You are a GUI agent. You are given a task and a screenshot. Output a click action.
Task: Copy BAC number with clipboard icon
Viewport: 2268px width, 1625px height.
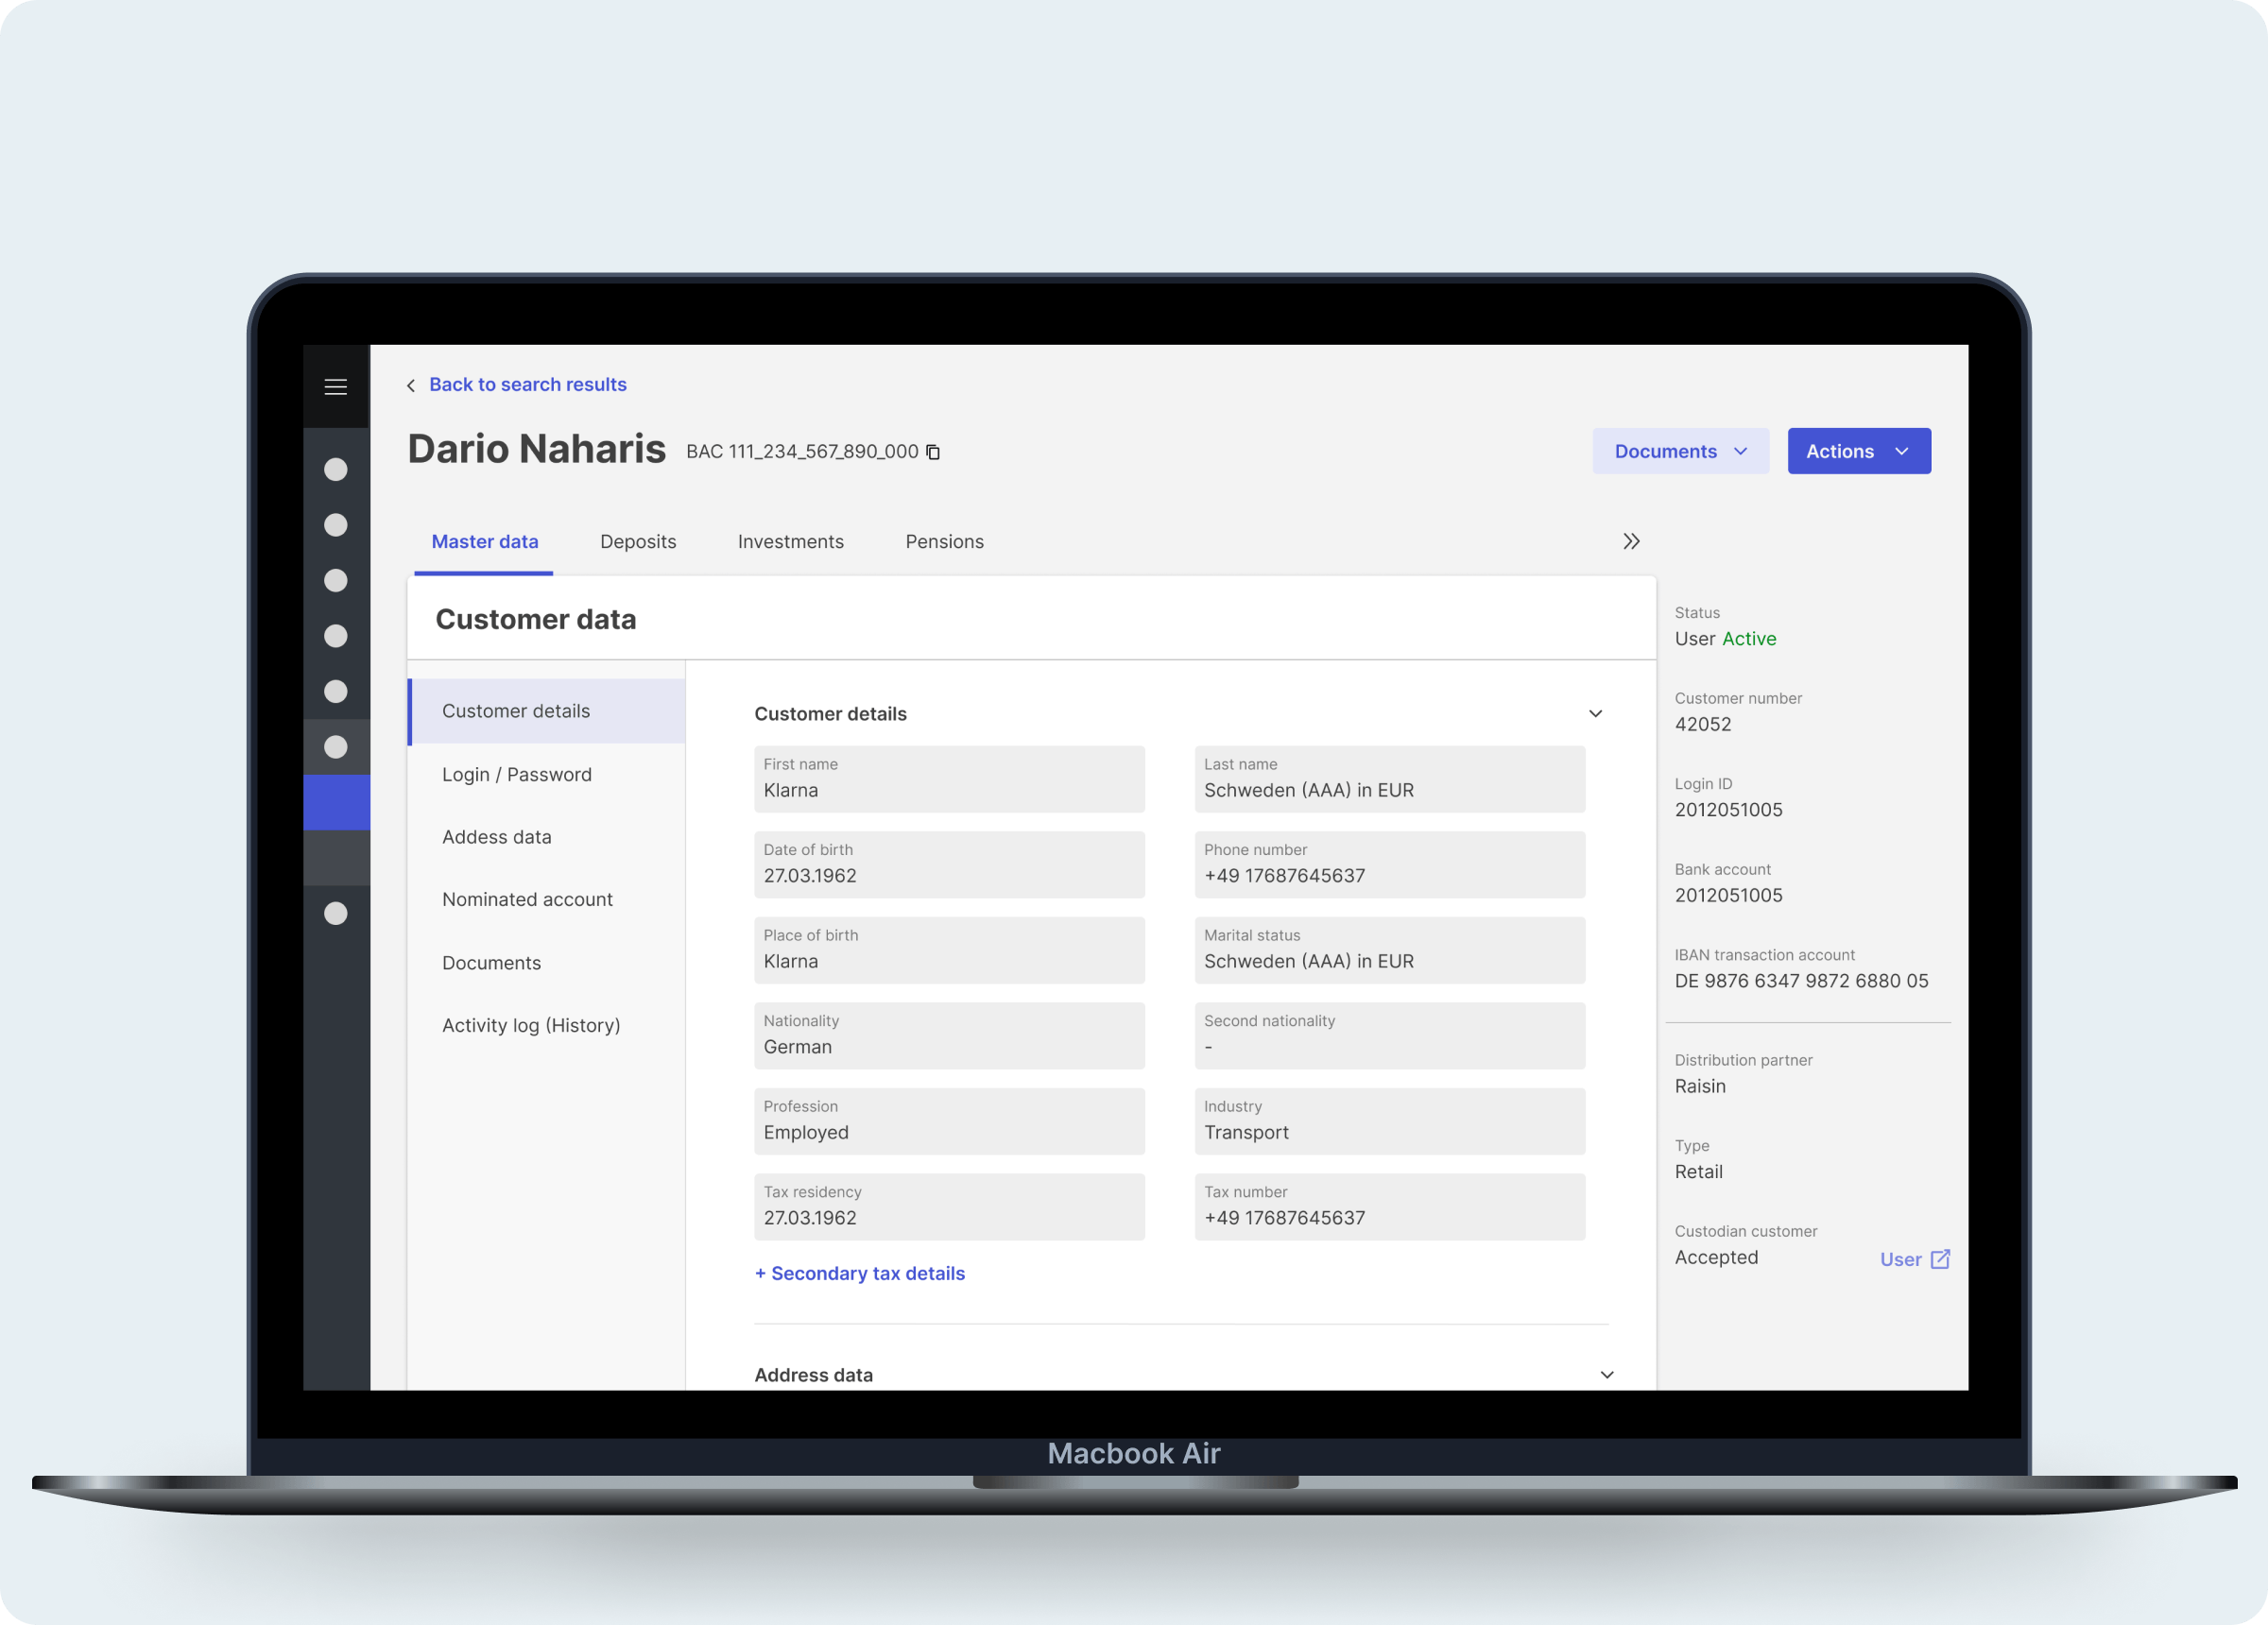click(x=933, y=452)
